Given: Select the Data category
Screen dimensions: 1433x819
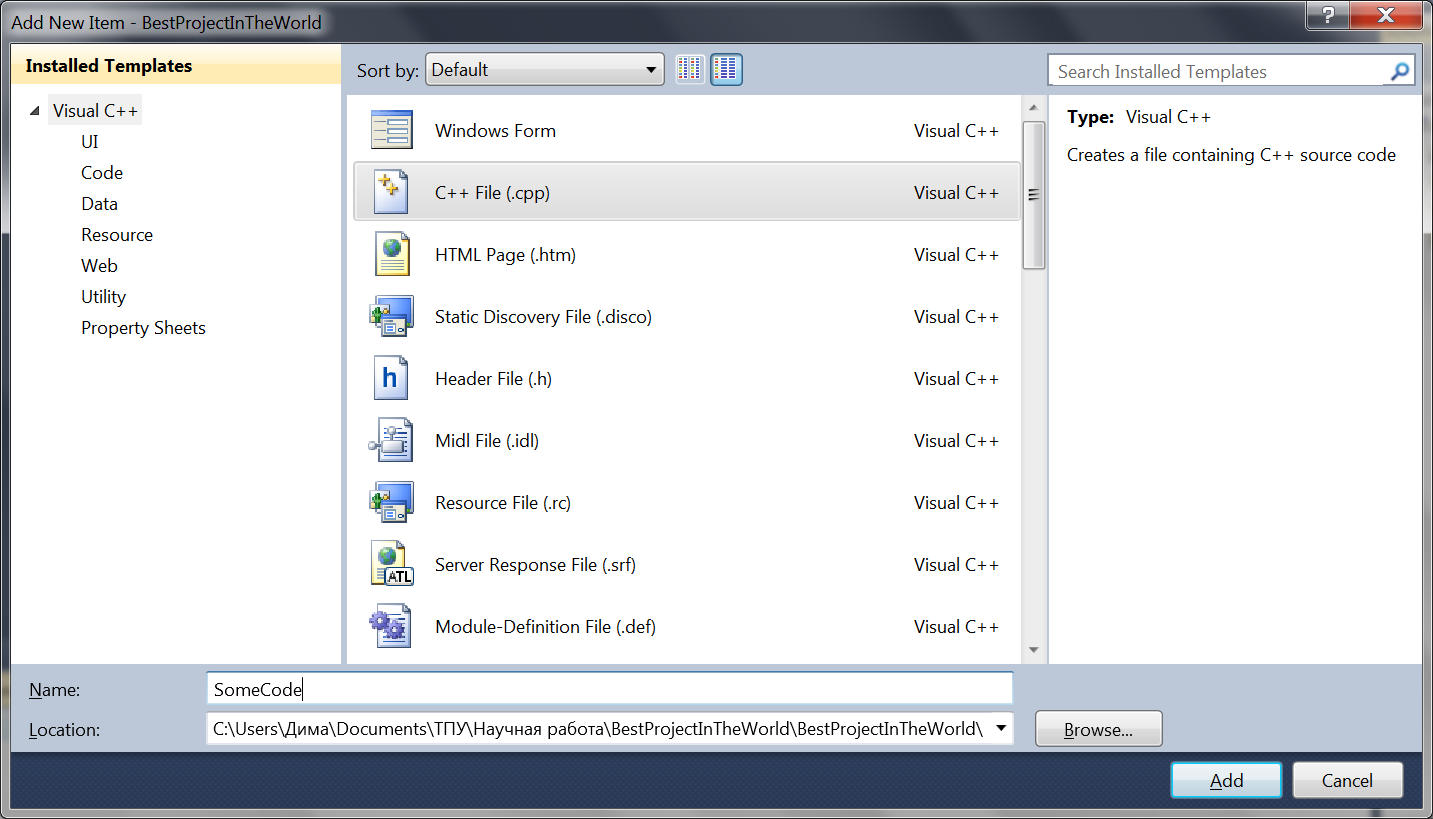Looking at the screenshot, I should [x=99, y=204].
